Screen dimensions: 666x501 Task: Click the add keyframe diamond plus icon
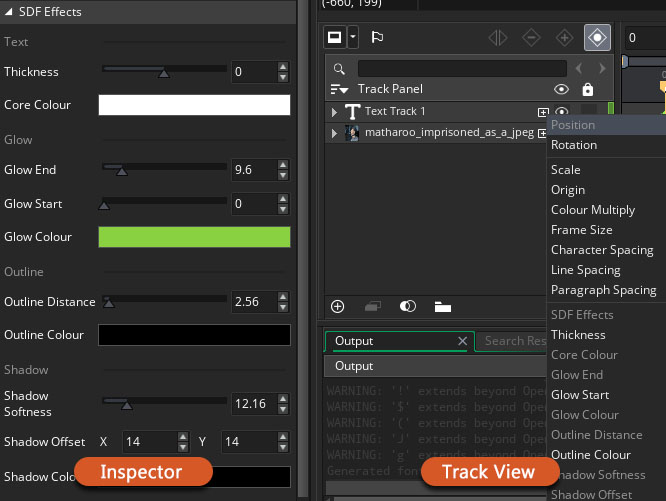564,38
